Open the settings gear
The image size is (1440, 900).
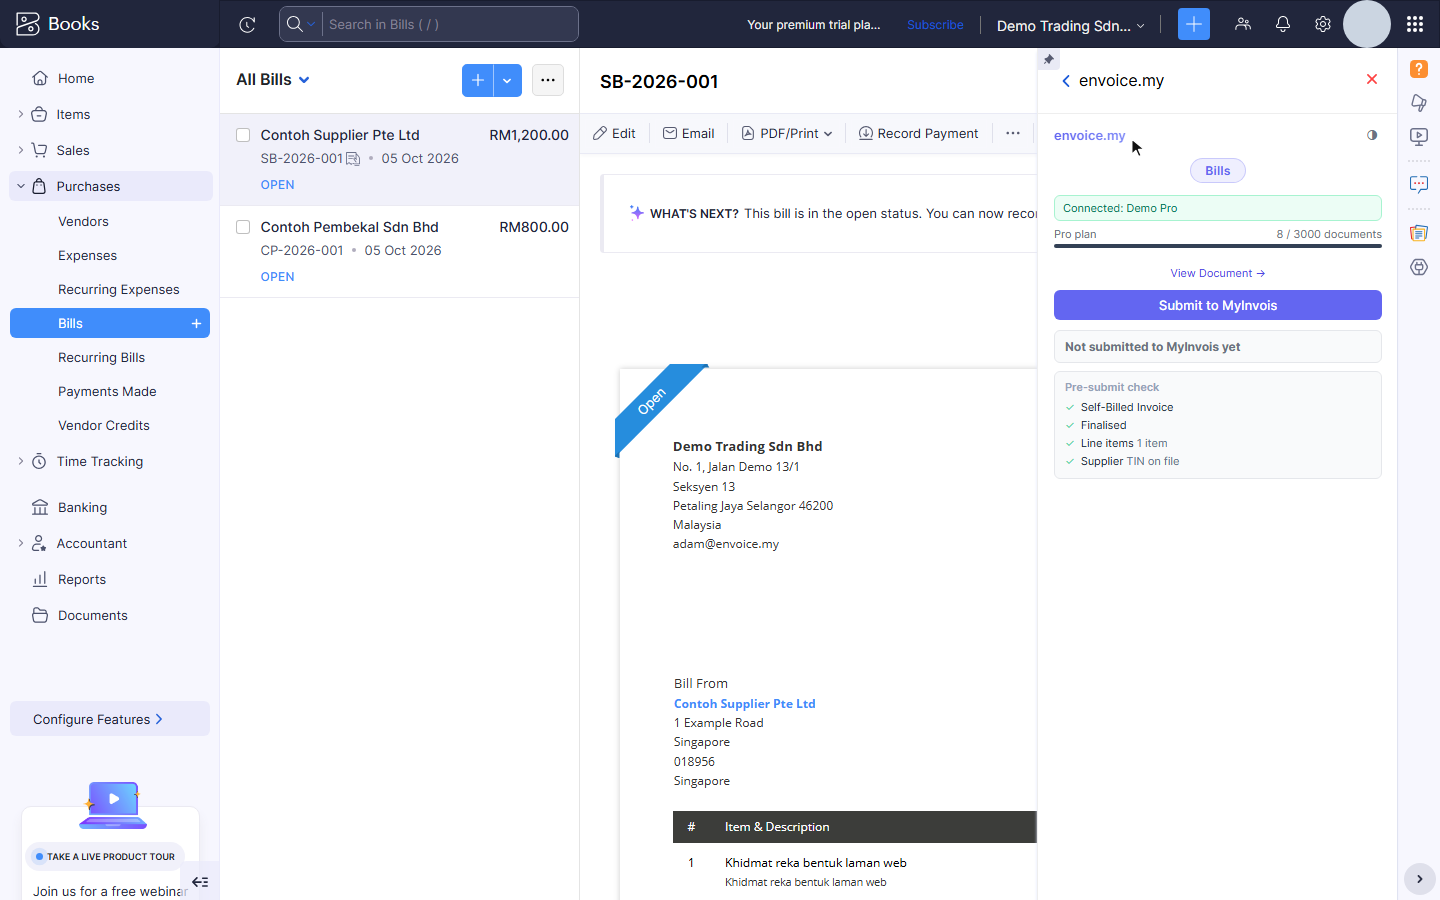1323,24
